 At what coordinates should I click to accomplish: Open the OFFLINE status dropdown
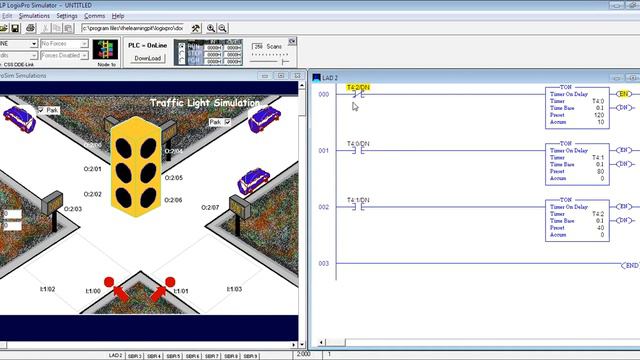33,43
